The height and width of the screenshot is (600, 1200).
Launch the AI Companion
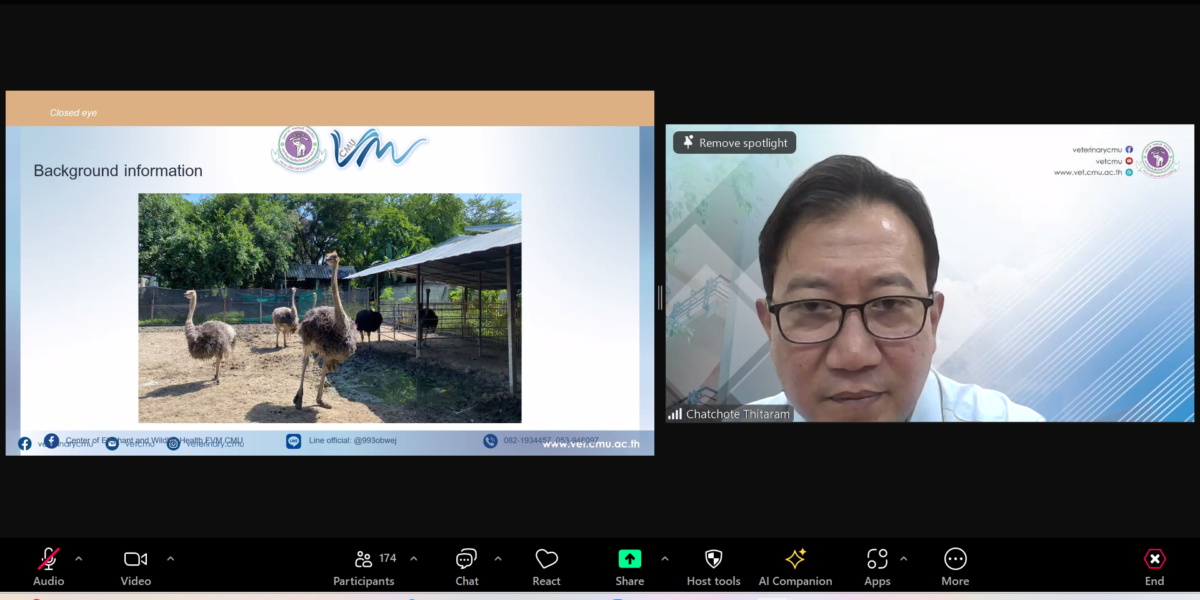tap(795, 566)
